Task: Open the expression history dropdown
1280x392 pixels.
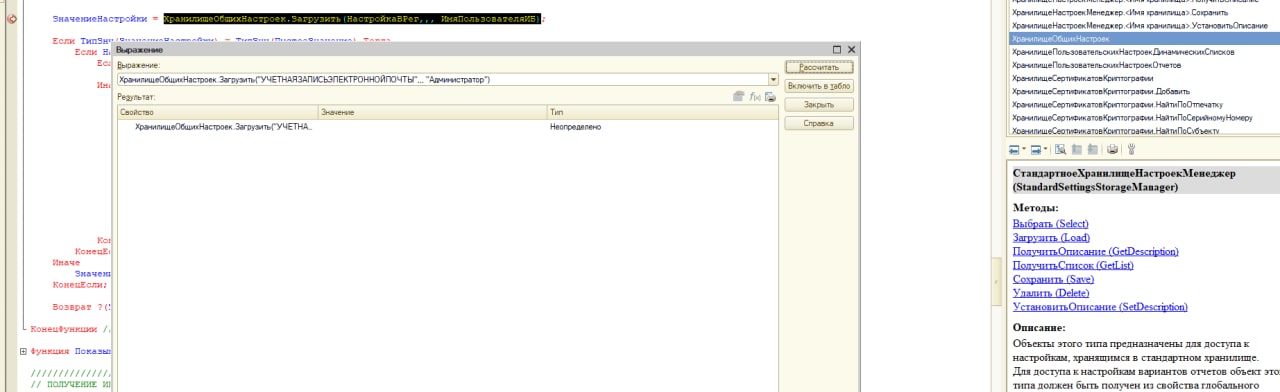Action: pos(773,79)
